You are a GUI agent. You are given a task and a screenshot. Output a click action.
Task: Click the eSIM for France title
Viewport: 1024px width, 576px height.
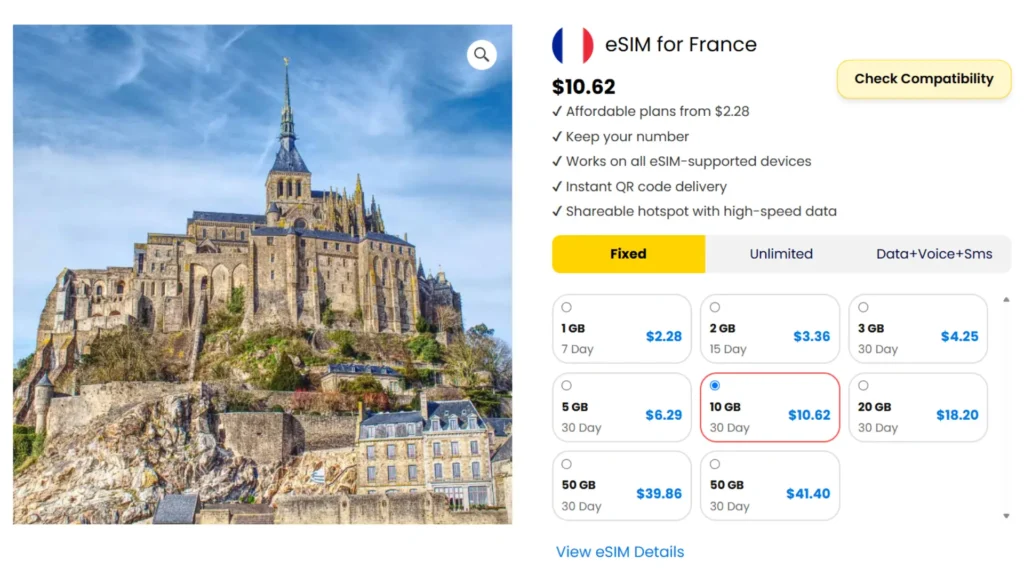pos(681,45)
